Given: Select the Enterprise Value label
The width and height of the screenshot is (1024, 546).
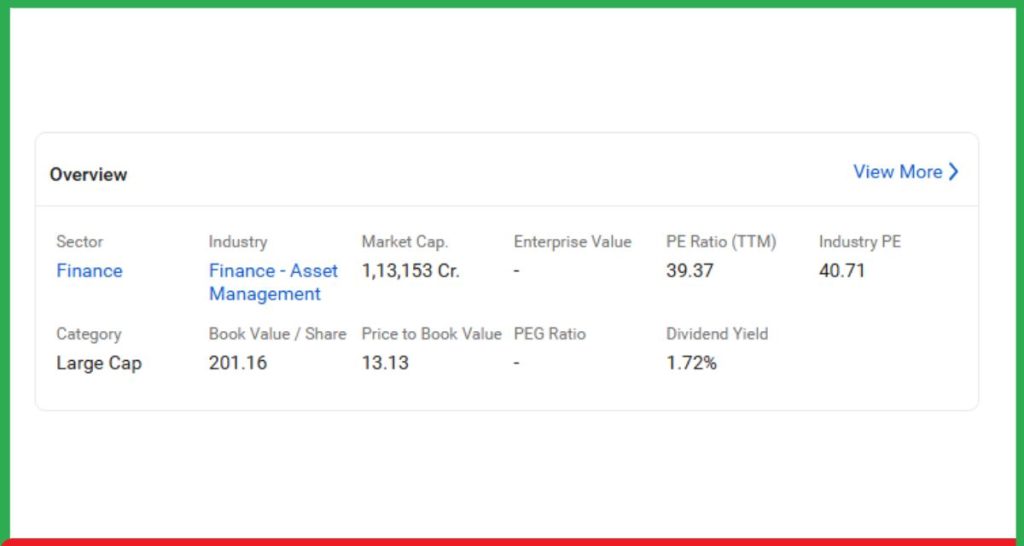Looking at the screenshot, I should tap(572, 241).
